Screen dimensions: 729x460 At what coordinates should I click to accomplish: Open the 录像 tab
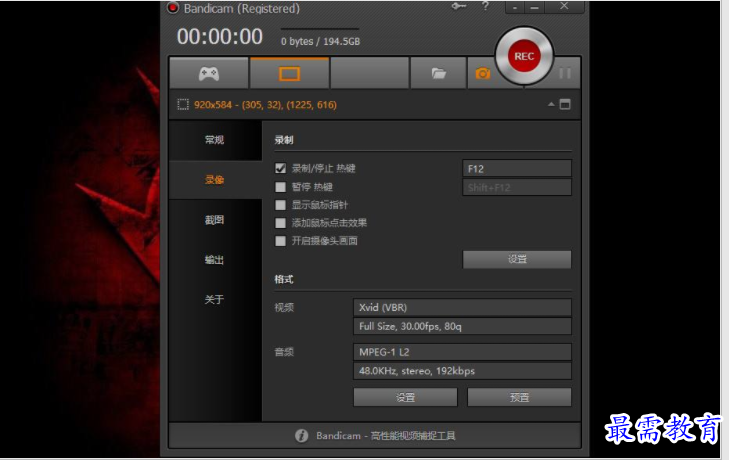click(215, 180)
